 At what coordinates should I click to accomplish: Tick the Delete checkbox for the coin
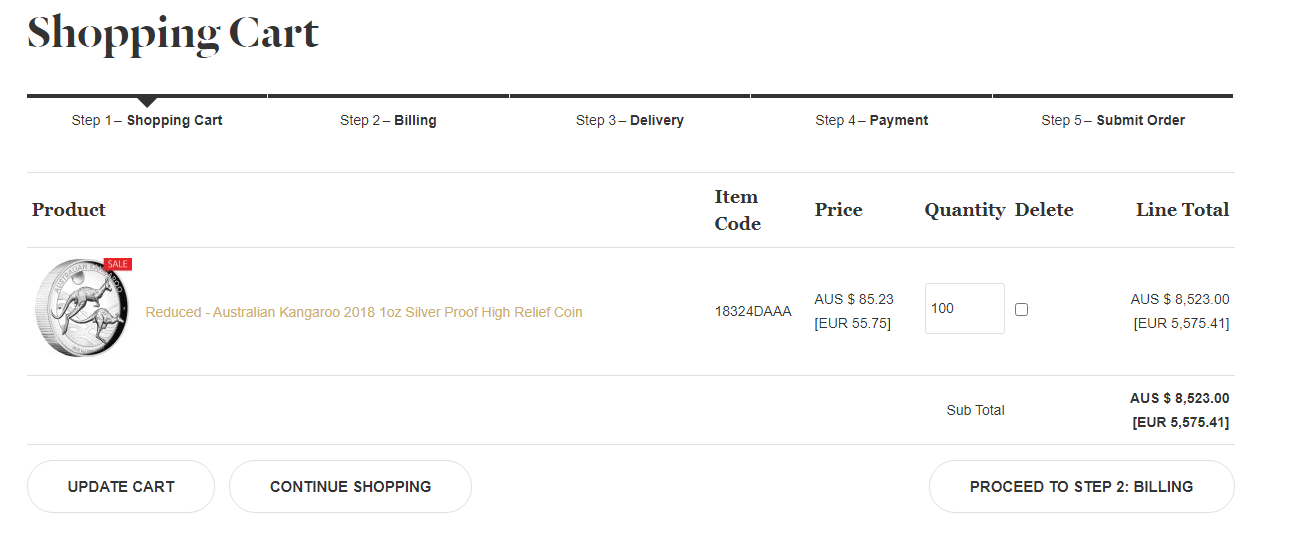1021,310
